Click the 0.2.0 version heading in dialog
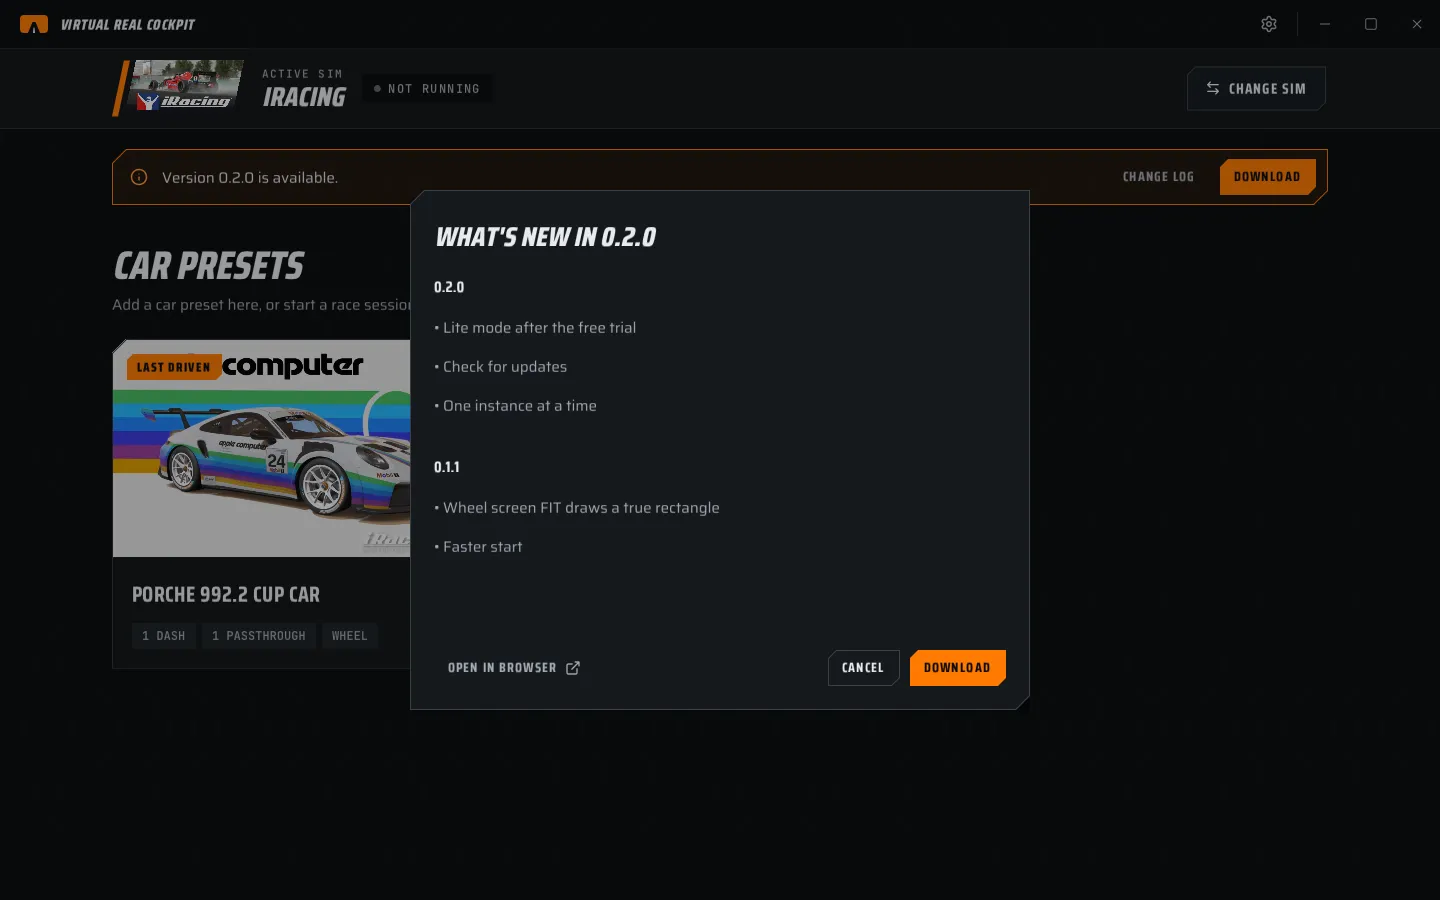 pyautogui.click(x=449, y=287)
